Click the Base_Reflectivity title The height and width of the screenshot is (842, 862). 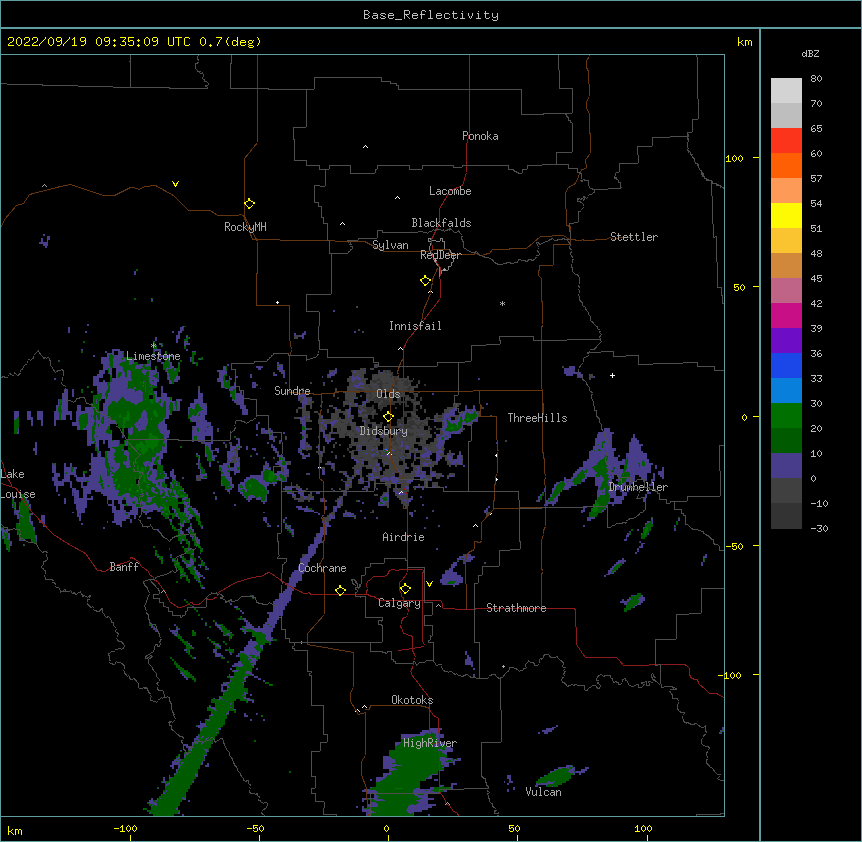pyautogui.click(x=431, y=15)
